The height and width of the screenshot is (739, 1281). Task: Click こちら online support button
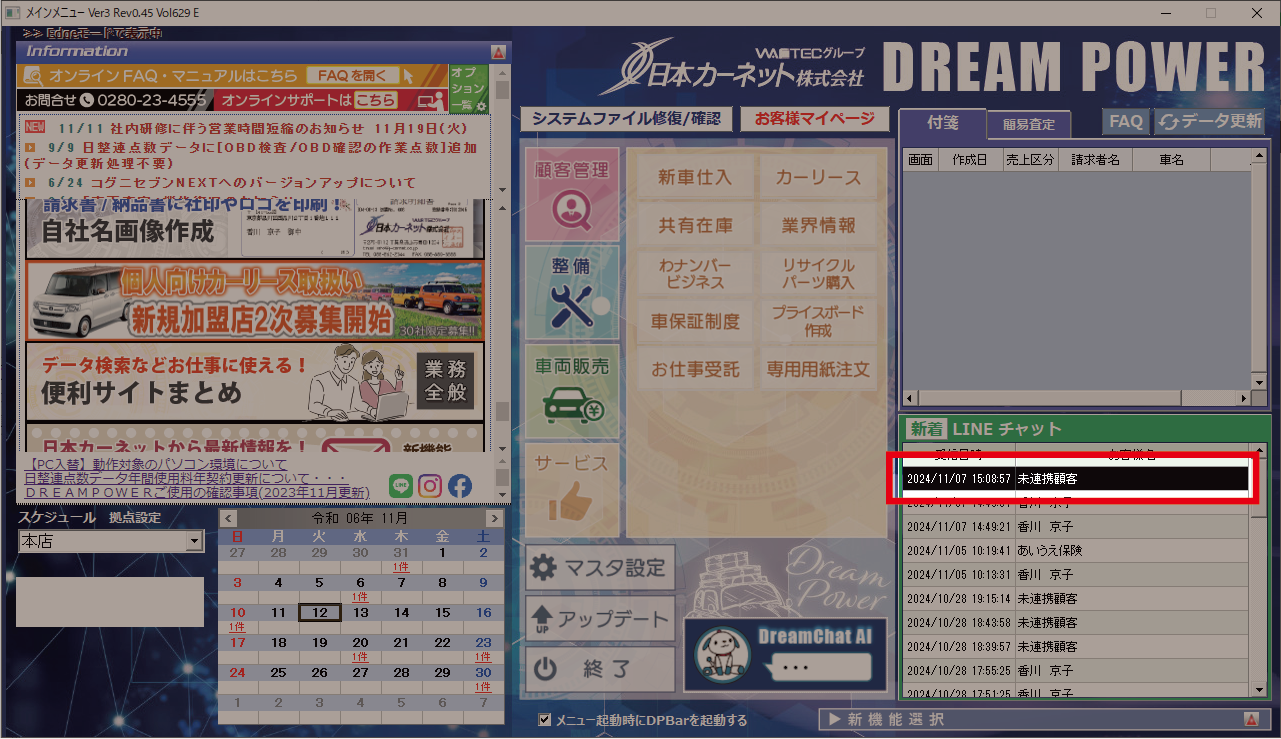(x=375, y=101)
